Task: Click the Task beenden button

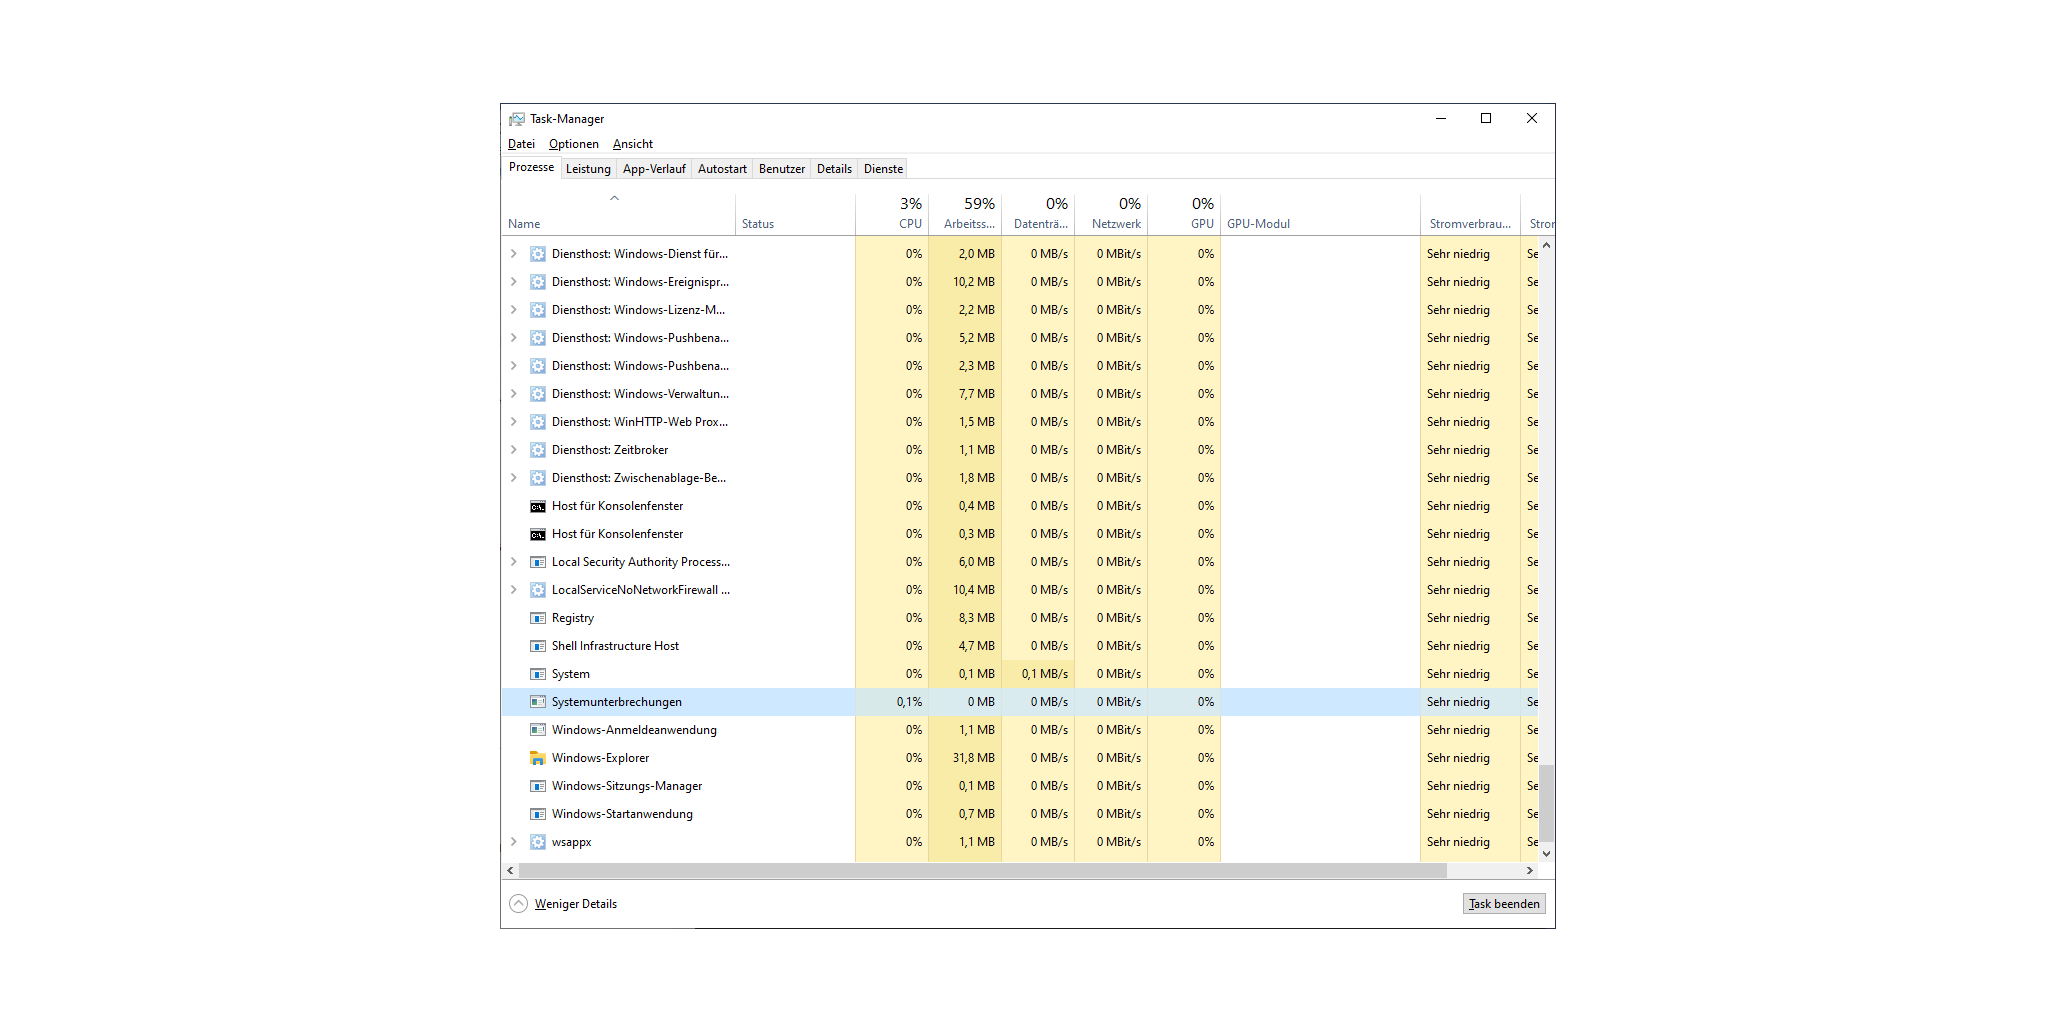Action: (1504, 904)
